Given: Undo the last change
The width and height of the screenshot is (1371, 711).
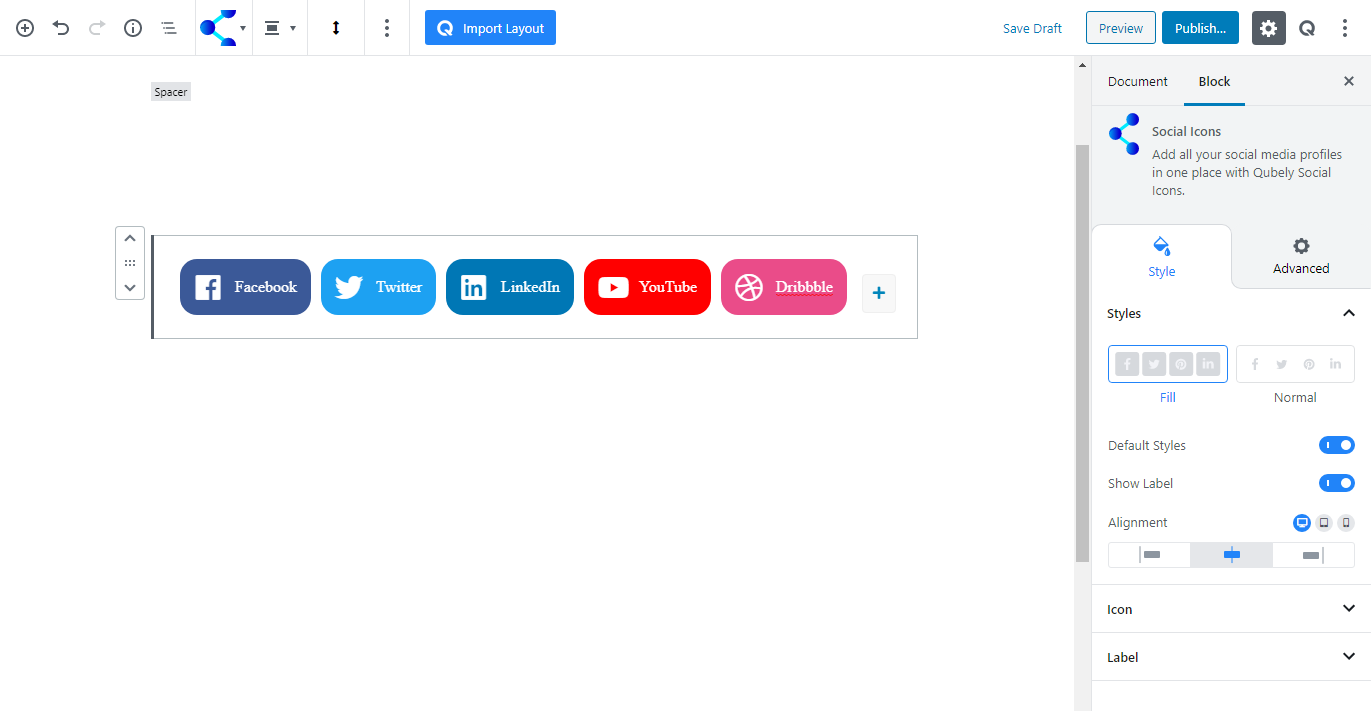Looking at the screenshot, I should (61, 28).
